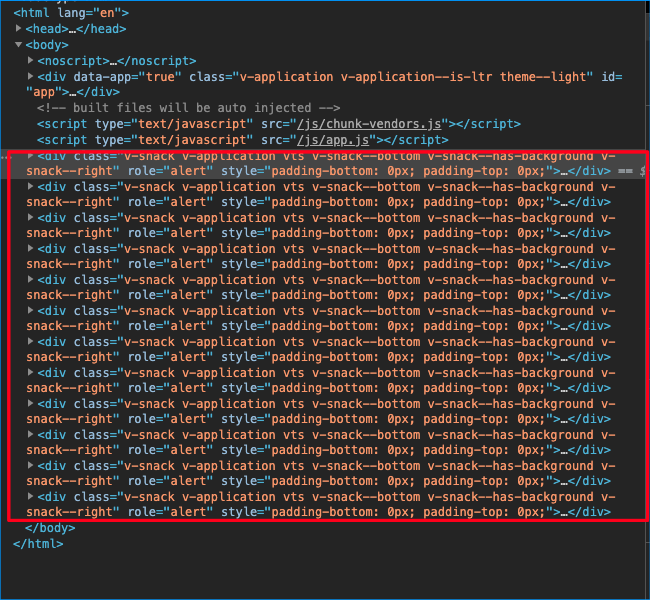
Task: Expand the div data-app element triangle
Action: click(30, 76)
